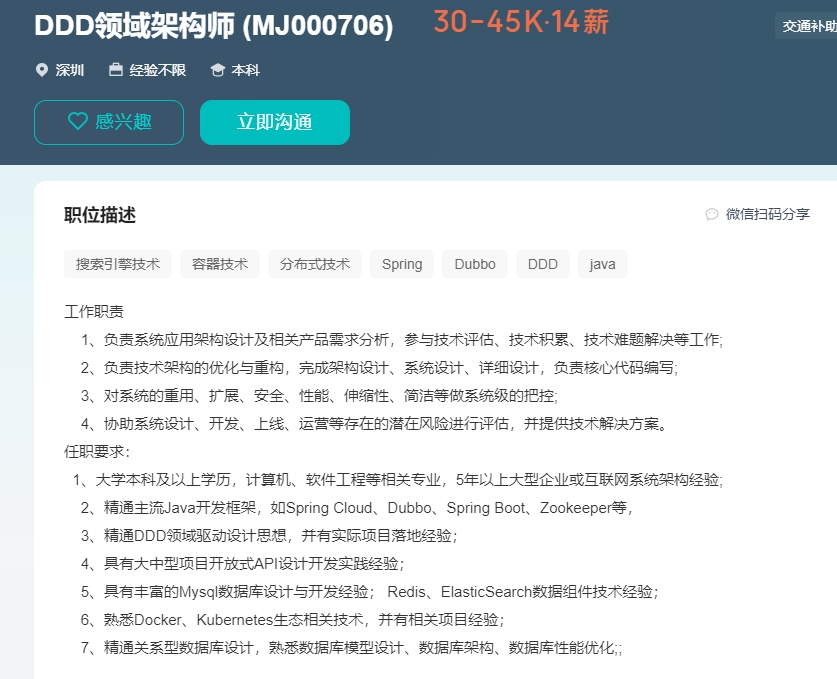The width and height of the screenshot is (837, 679).
Task: Click the WeChat chat bubble share icon
Action: pos(712,214)
